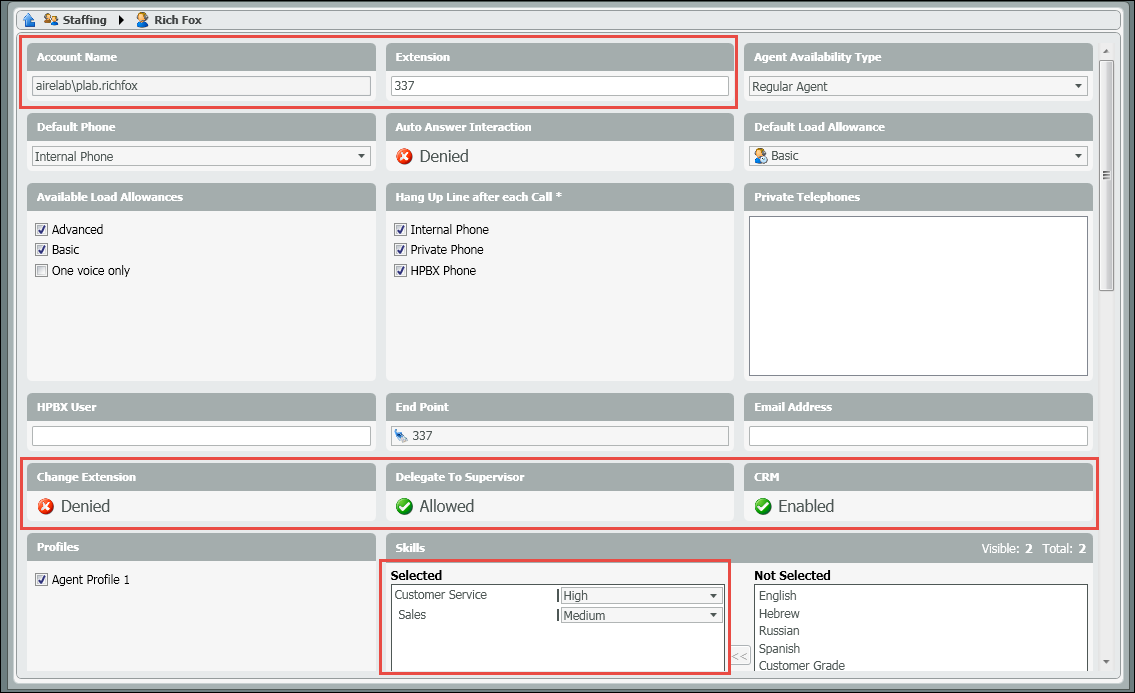
Task: Click the red Denied icon under Auto Answer Interaction
Action: tap(405, 156)
